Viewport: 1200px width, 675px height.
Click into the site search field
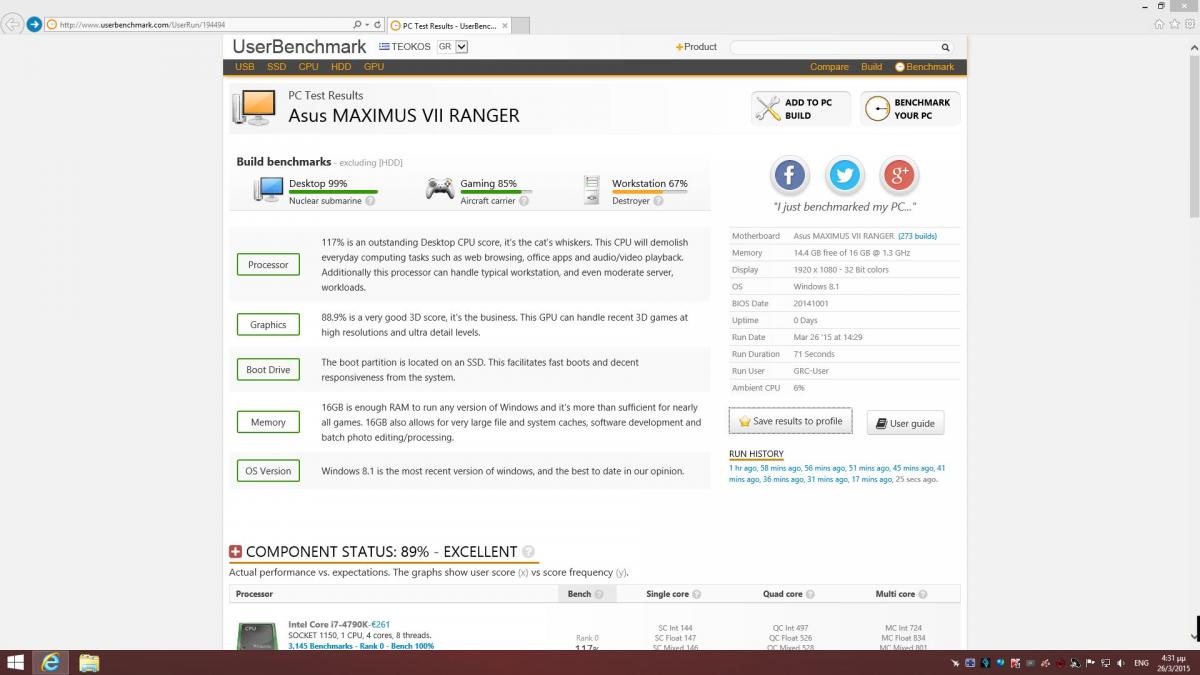click(834, 47)
